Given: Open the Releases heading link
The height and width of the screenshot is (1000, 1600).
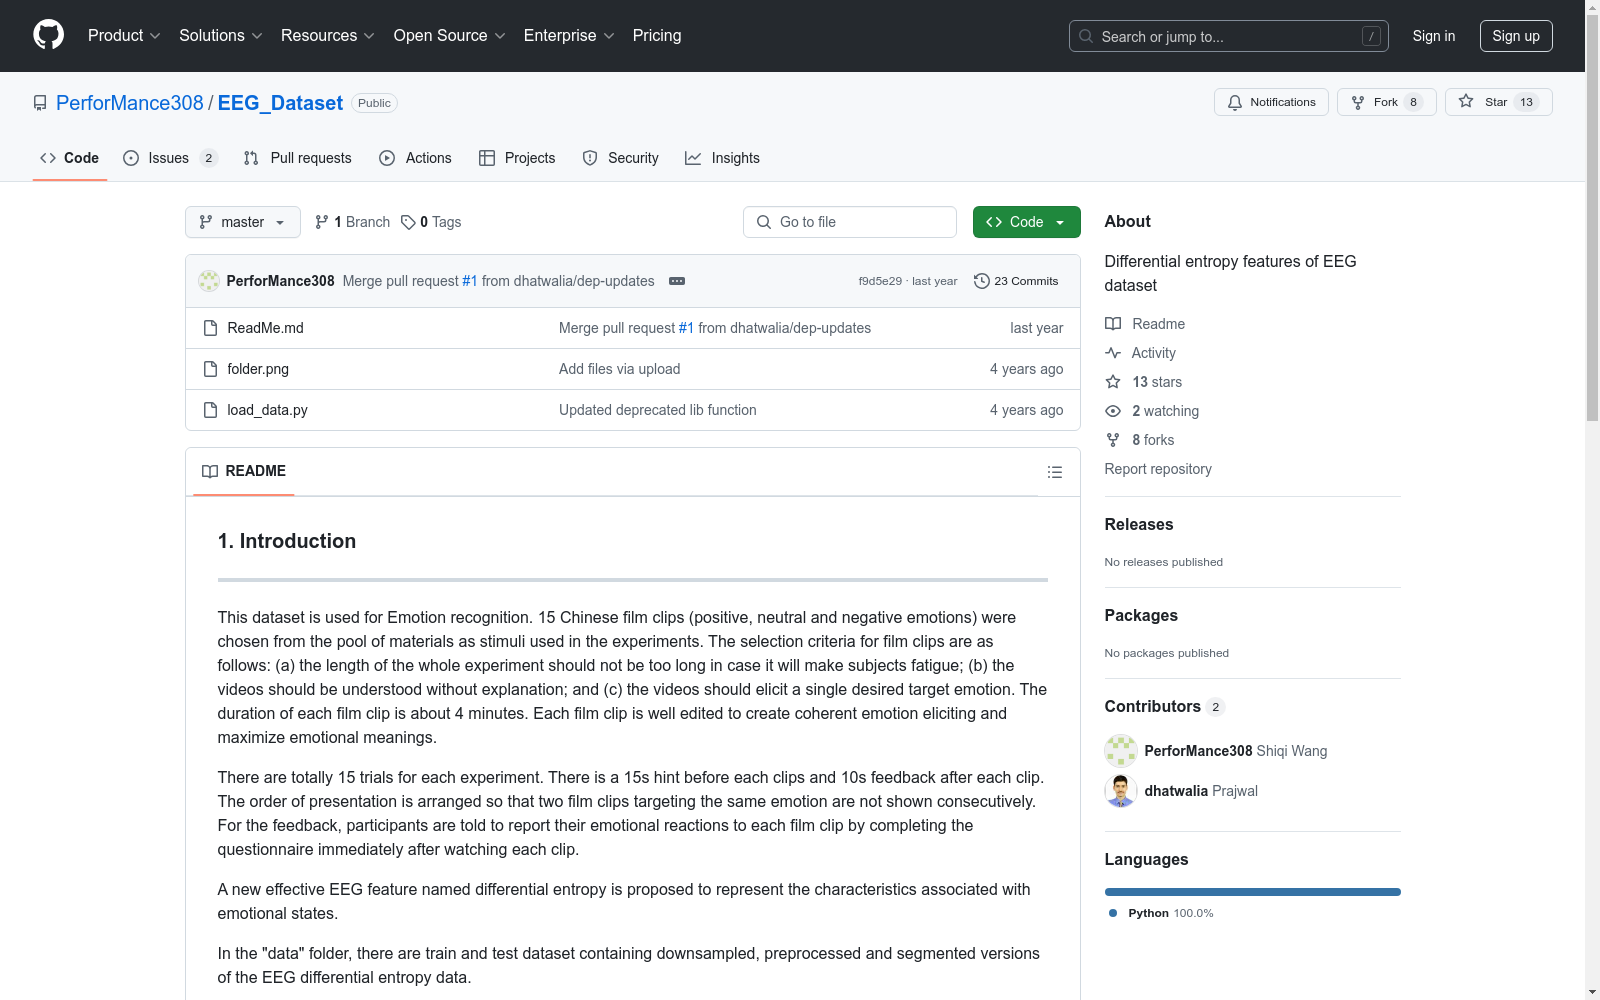Looking at the screenshot, I should point(1139,524).
